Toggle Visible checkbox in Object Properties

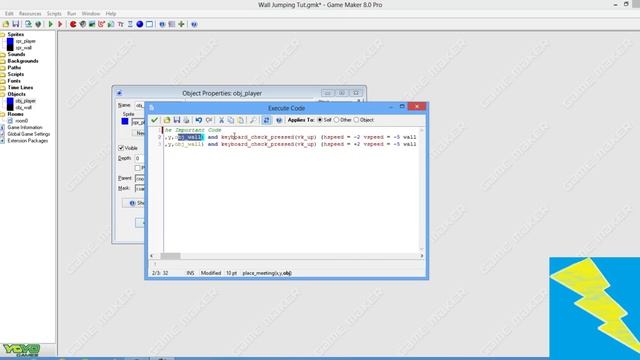(121, 148)
